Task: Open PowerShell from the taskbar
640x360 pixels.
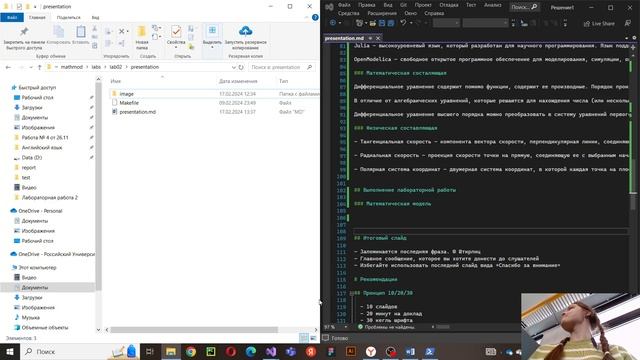Action: pyautogui.click(x=430, y=351)
